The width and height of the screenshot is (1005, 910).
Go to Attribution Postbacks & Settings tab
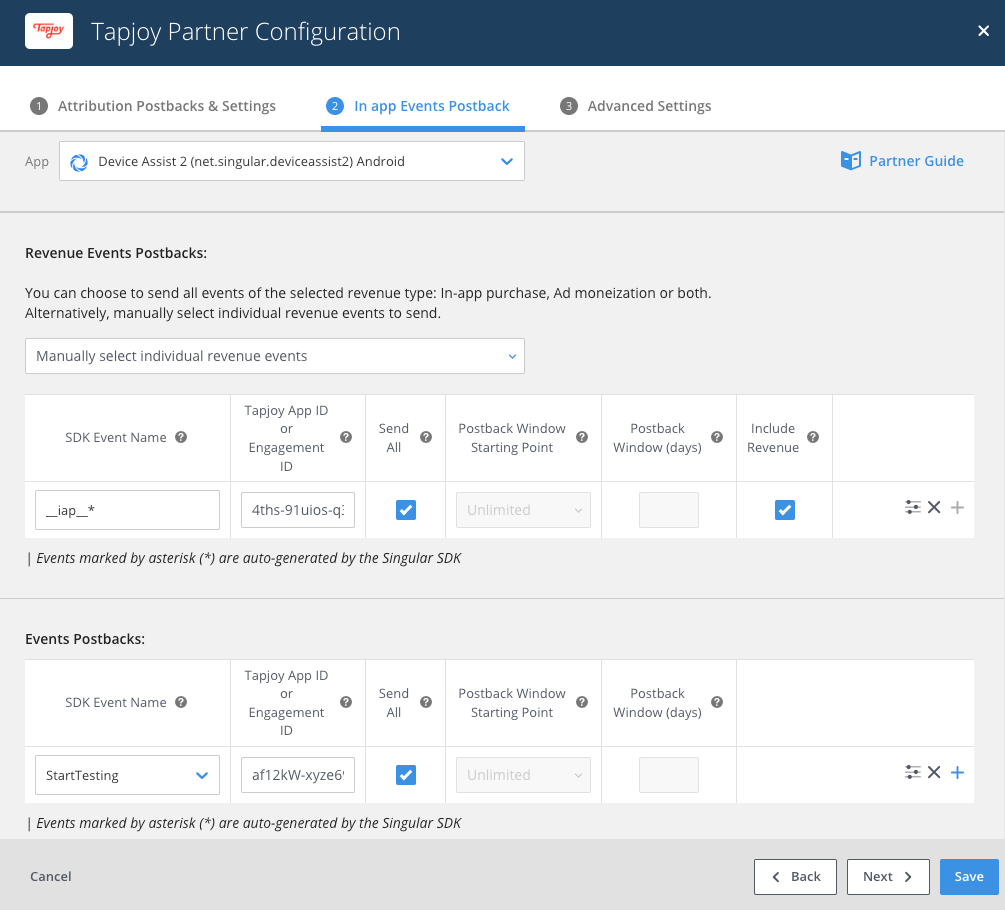click(x=153, y=106)
